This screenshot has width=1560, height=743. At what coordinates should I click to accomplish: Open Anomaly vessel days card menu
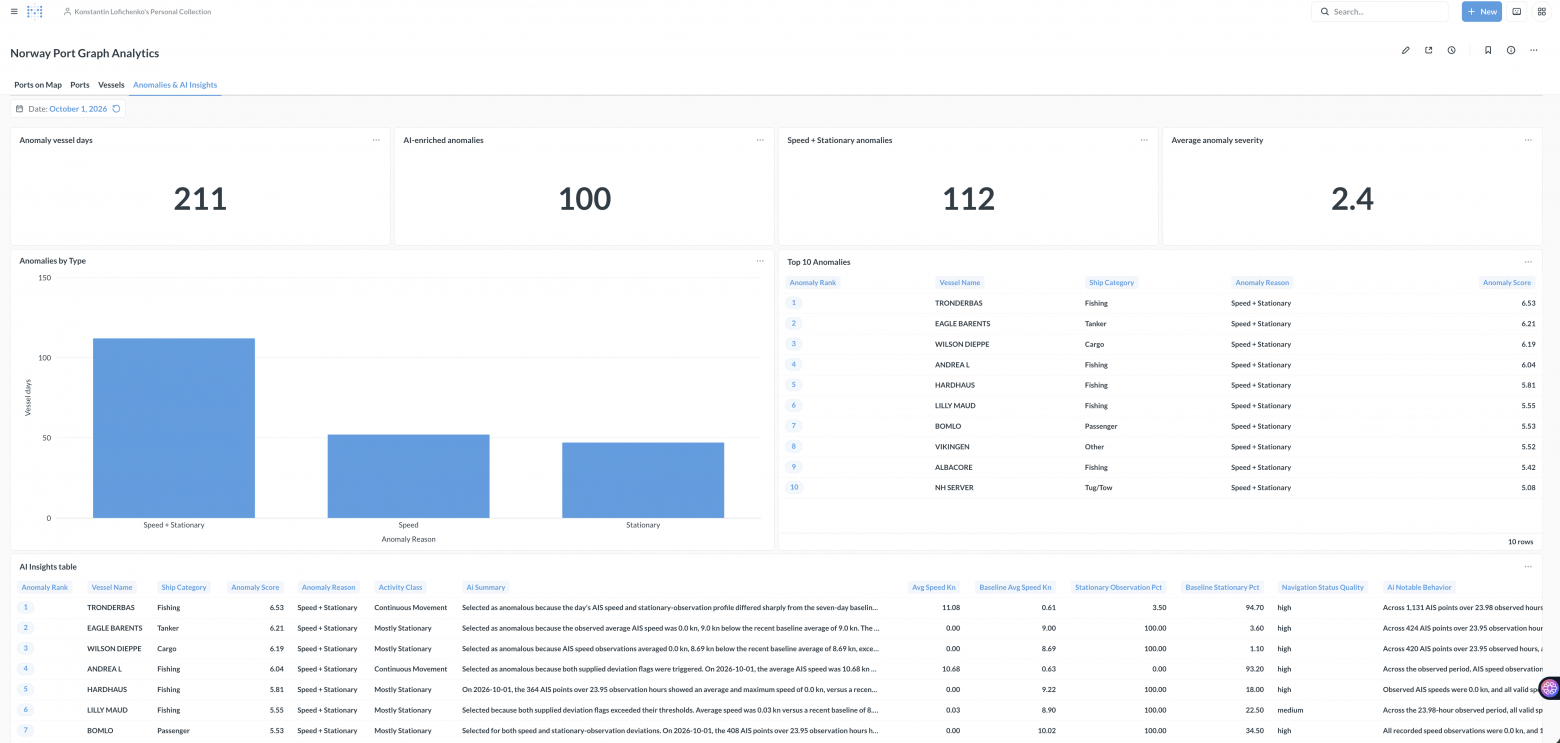tap(376, 140)
